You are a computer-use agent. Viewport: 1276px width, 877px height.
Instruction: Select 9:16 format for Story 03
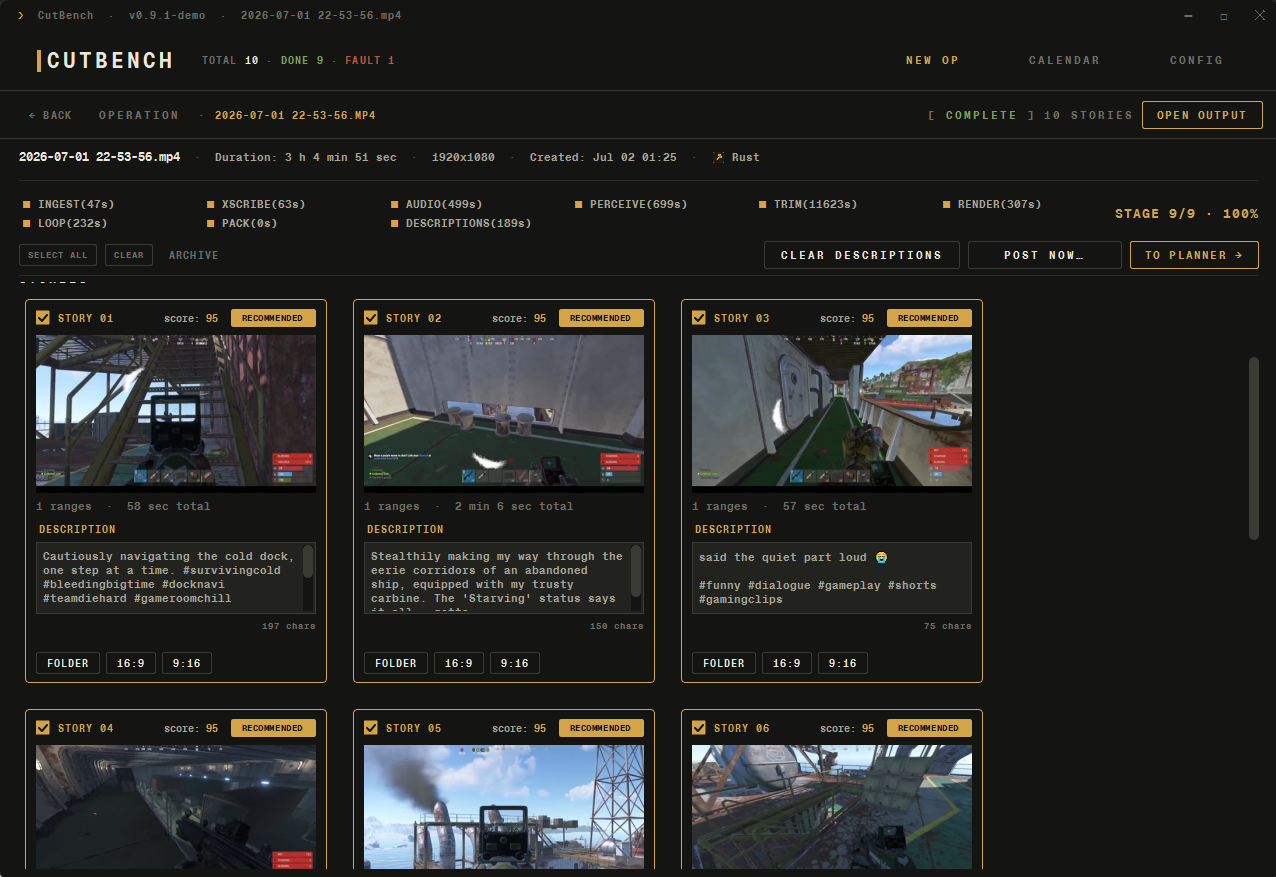843,663
